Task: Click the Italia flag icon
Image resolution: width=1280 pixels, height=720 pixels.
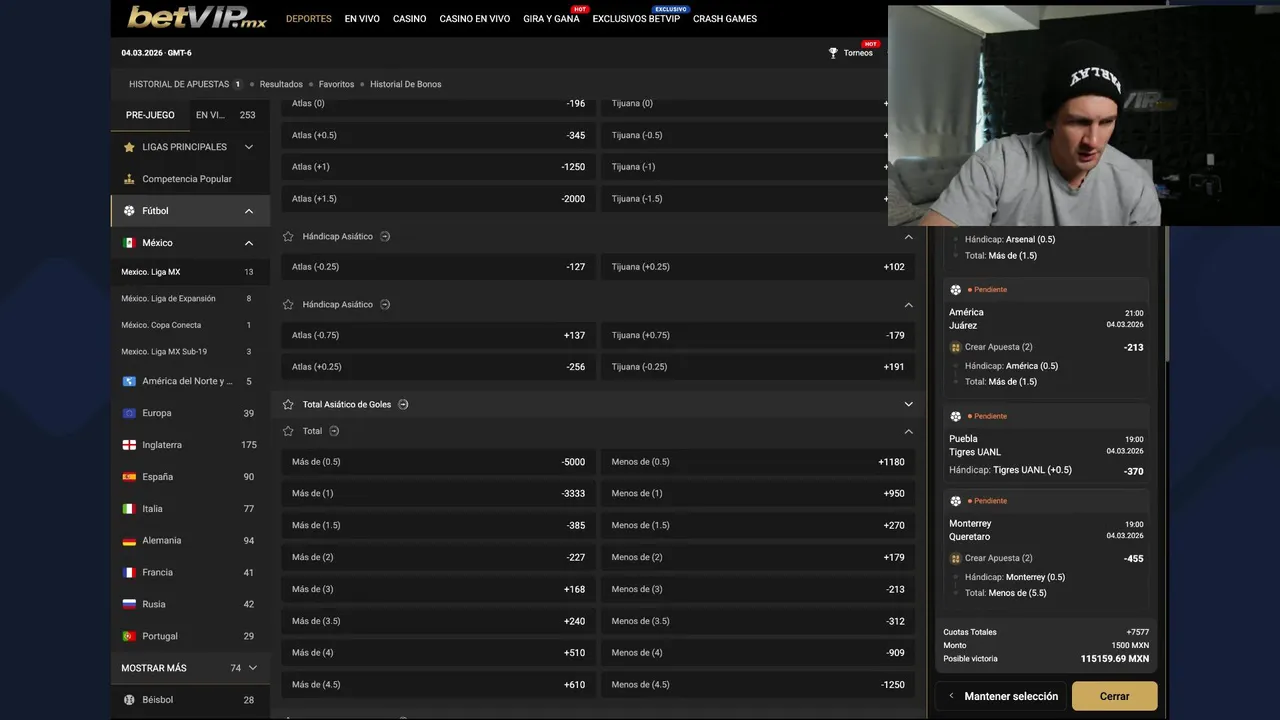Action: point(129,509)
